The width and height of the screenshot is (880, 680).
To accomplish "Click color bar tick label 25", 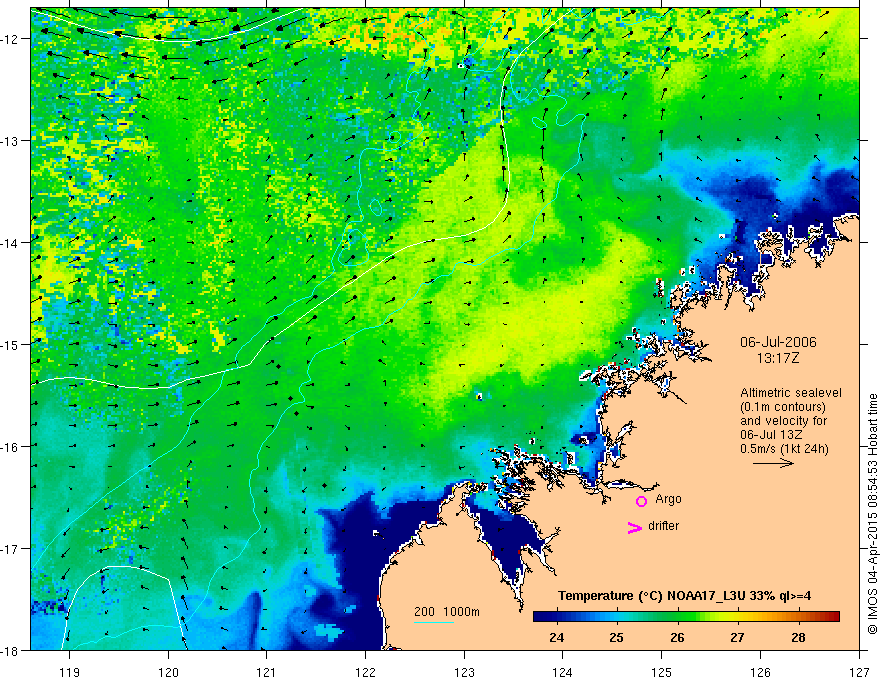I will (x=617, y=637).
